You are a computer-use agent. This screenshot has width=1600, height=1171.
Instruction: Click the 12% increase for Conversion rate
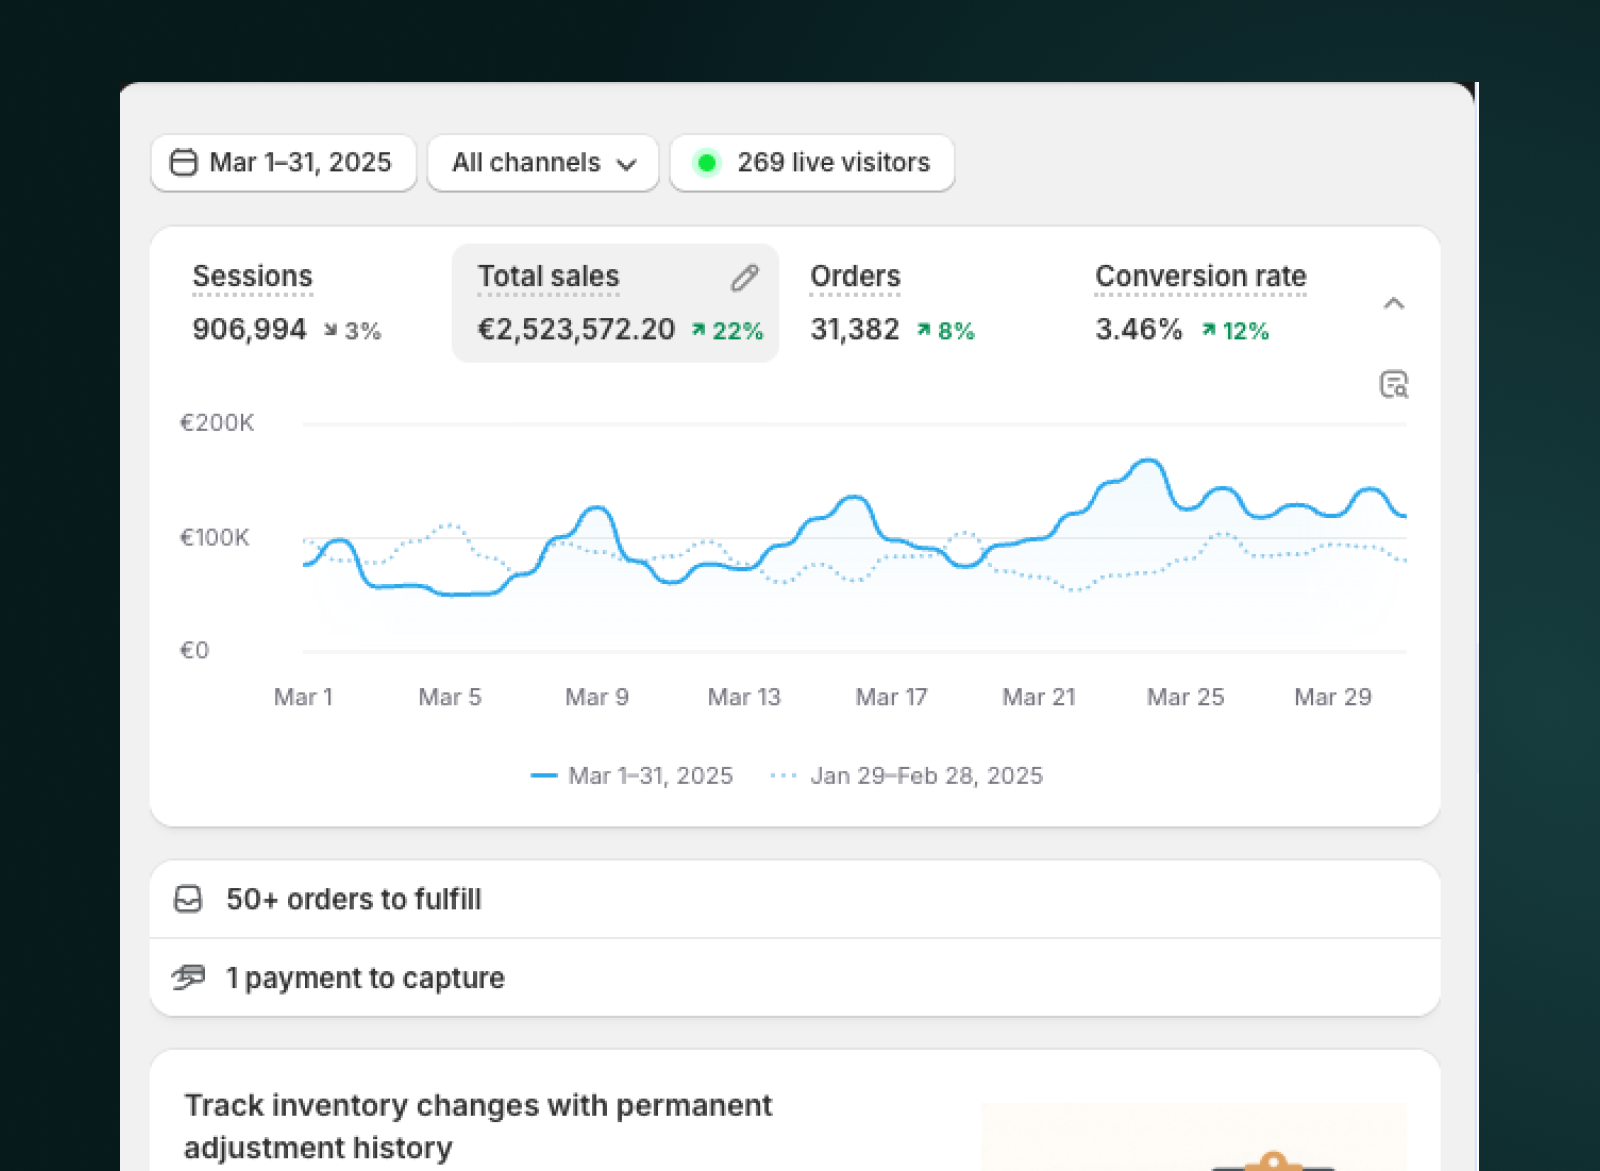[x=1235, y=330]
